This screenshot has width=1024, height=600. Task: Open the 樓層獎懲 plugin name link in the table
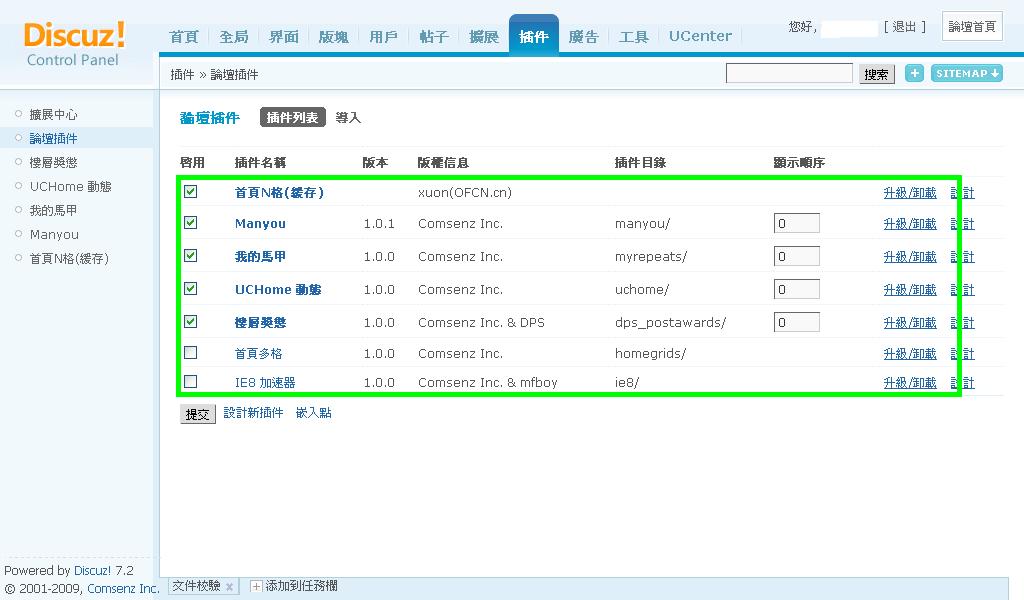[x=261, y=323]
